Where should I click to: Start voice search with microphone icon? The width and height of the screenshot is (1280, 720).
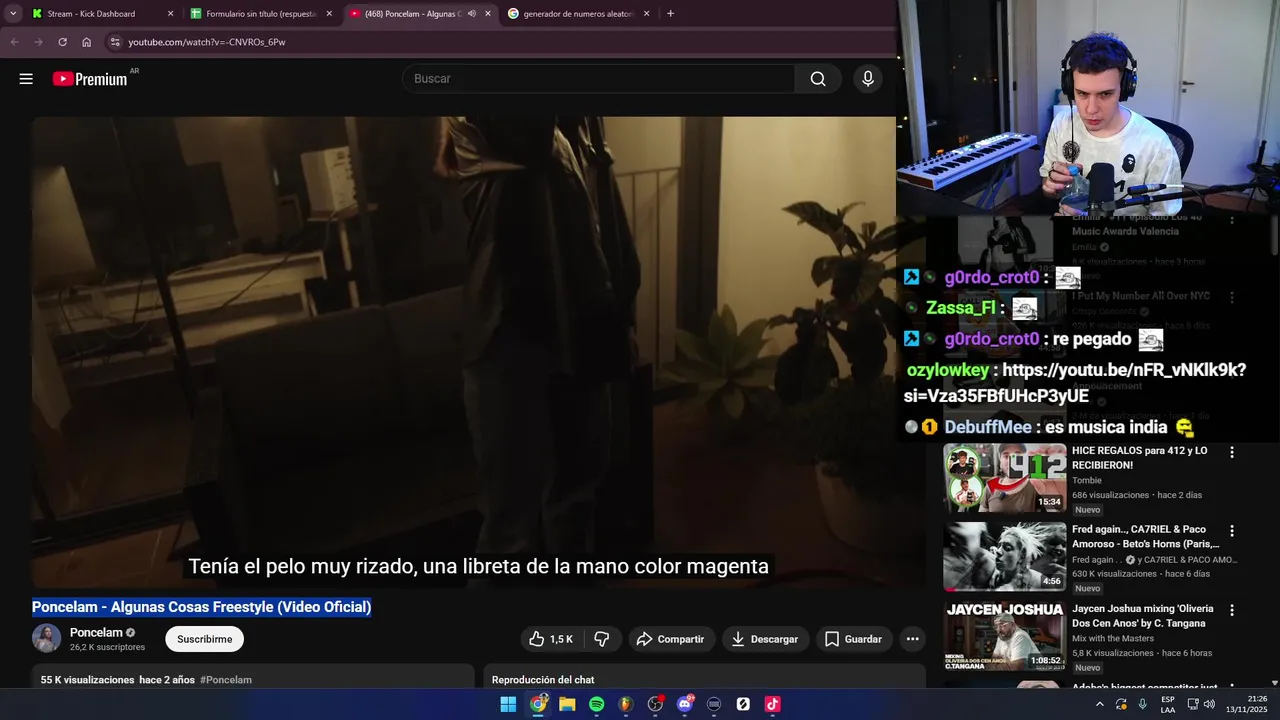pyautogui.click(x=867, y=79)
